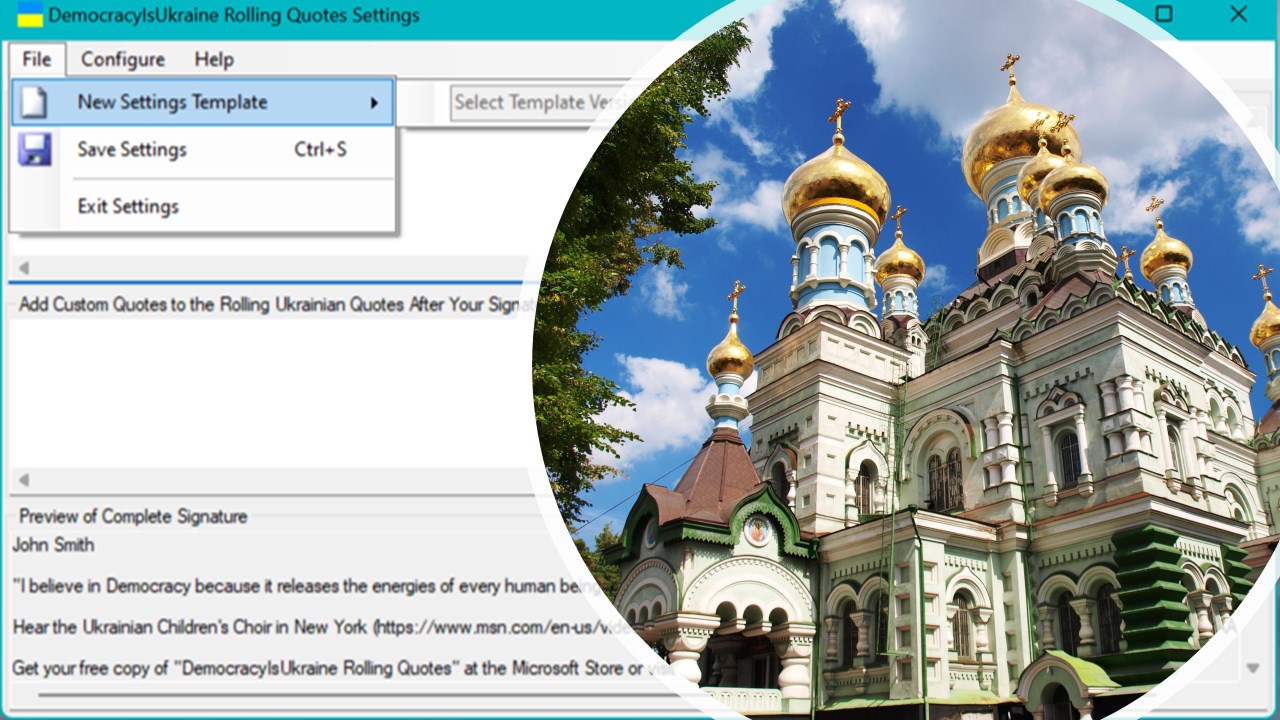Maximize the Rolling Quotes Settings window
The height and width of the screenshot is (720, 1280).
1163,14
